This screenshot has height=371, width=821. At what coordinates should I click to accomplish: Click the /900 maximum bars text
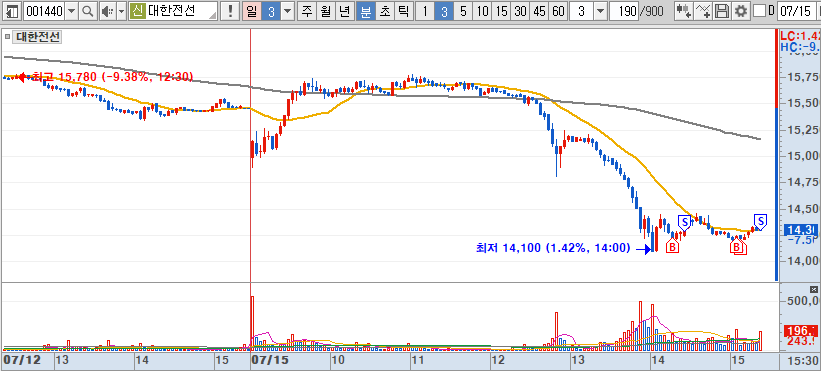(652, 11)
